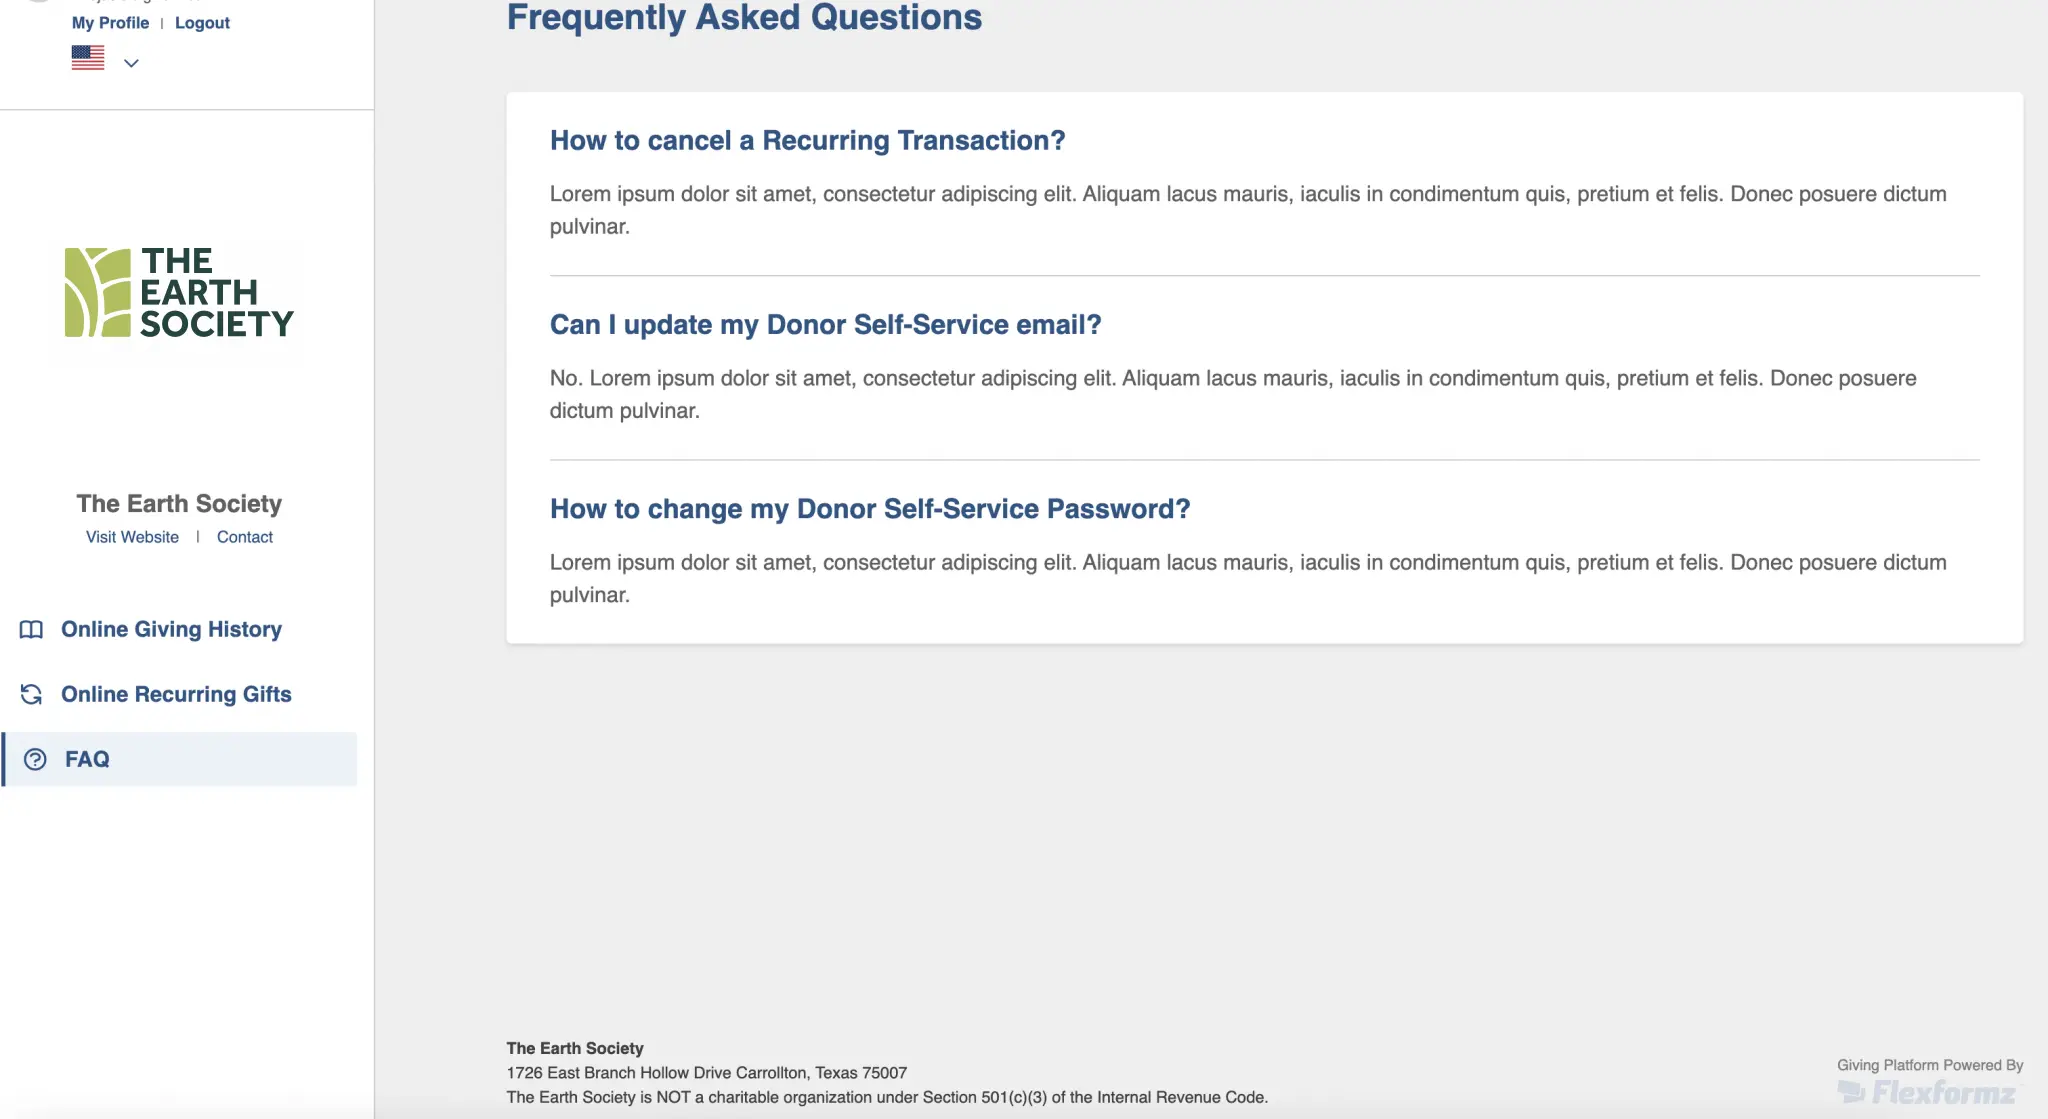Viewport: 2048px width, 1119px height.
Task: Click the US flag language icon
Action: click(x=88, y=58)
